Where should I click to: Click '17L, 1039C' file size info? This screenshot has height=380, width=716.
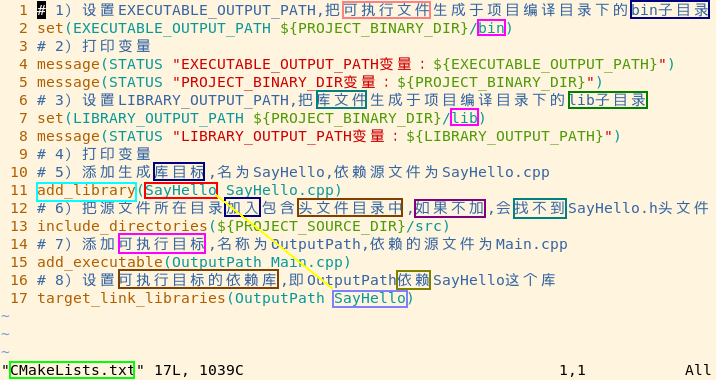[x=199, y=370]
